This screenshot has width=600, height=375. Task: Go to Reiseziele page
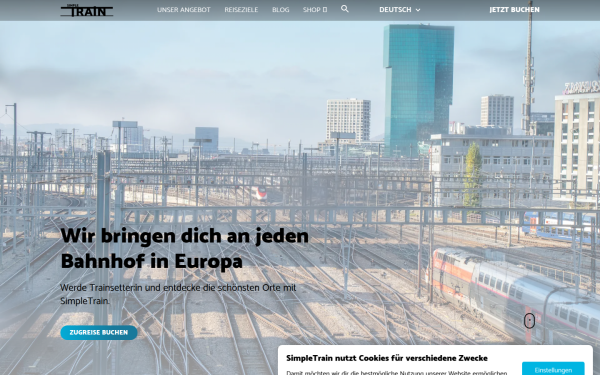coord(241,10)
